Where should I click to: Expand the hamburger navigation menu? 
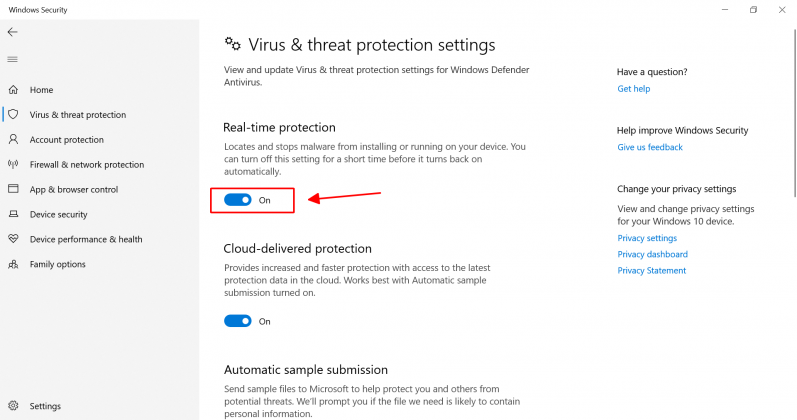coord(13,60)
